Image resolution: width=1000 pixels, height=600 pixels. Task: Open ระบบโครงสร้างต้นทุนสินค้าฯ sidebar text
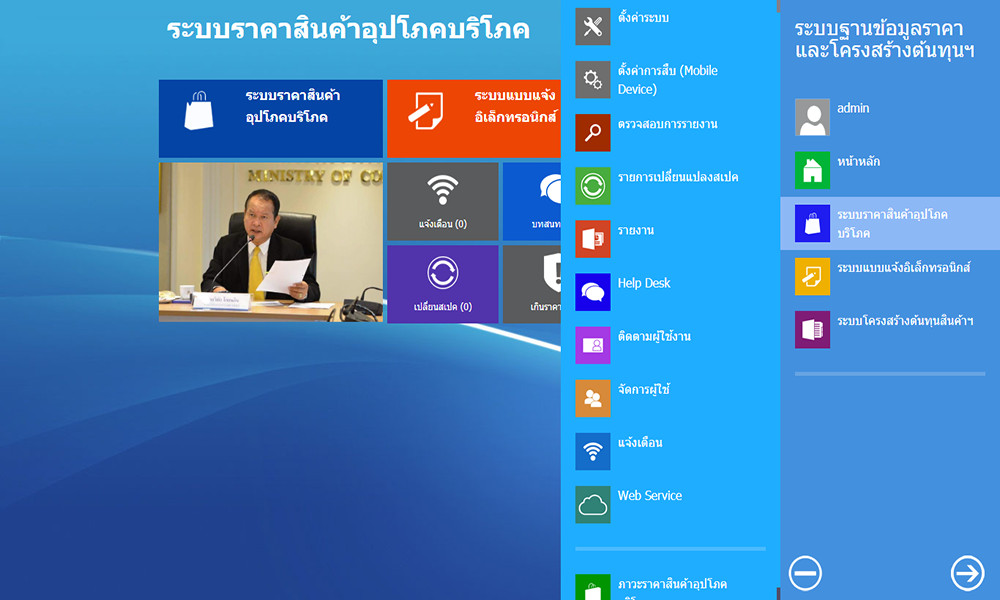click(905, 321)
